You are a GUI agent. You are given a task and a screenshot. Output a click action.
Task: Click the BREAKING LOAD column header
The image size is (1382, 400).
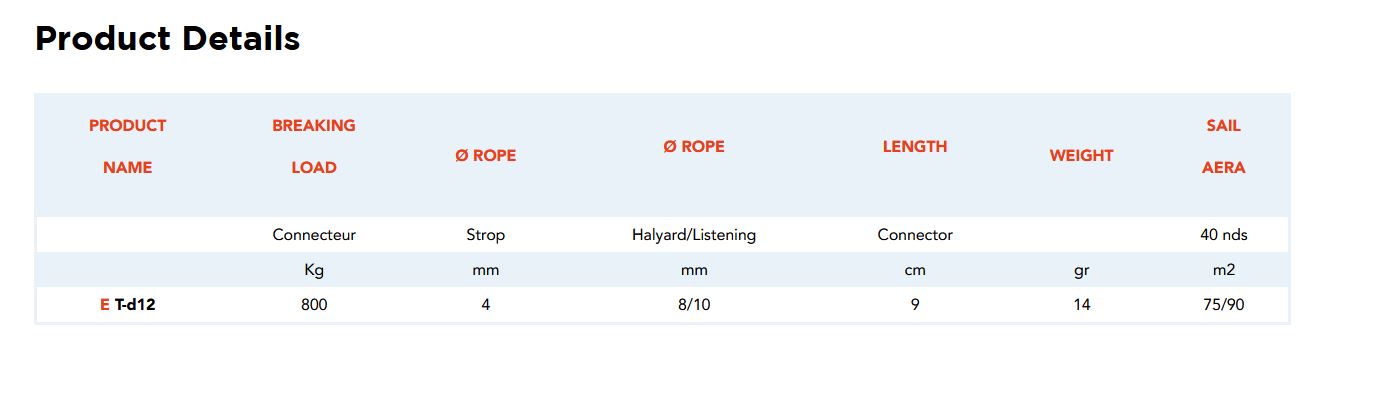(314, 146)
